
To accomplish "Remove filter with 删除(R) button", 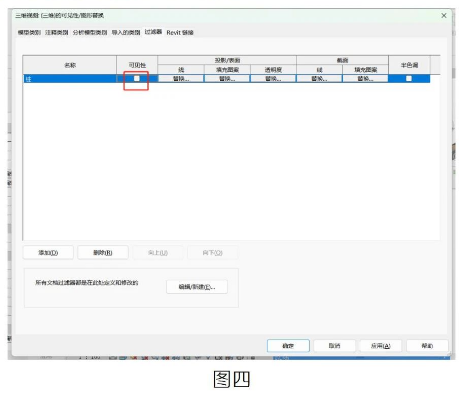I will [x=103, y=253].
